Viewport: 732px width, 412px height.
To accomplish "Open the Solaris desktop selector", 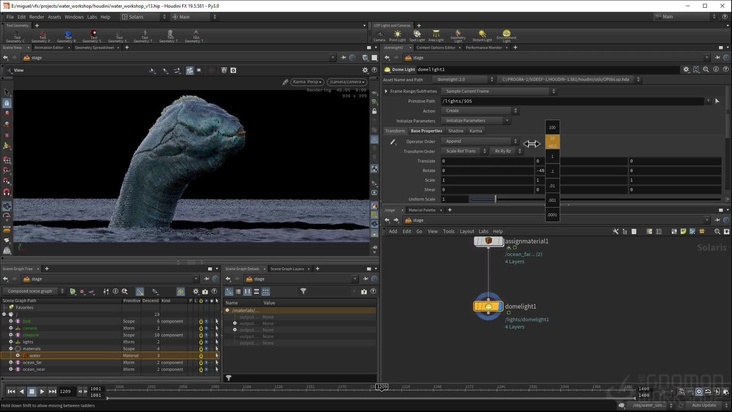I will coord(144,17).
